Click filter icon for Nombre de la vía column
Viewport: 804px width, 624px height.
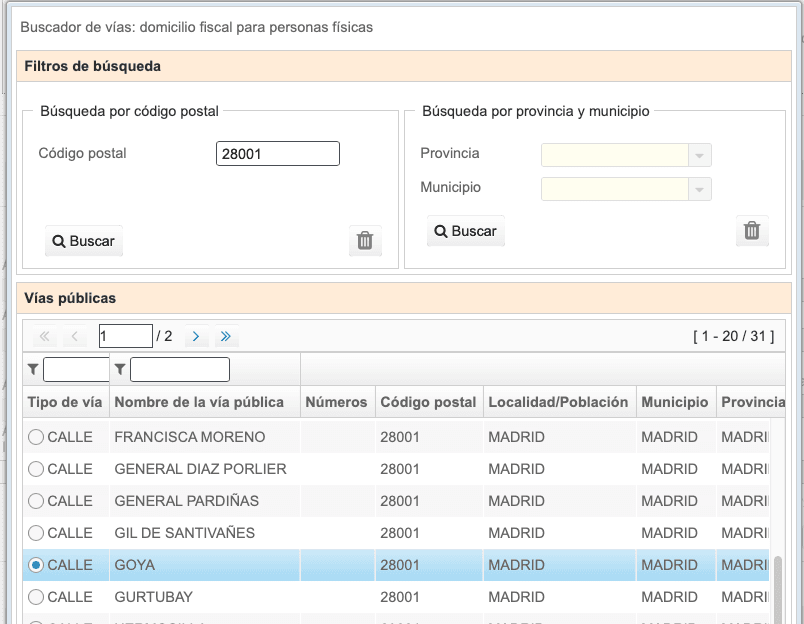(120, 370)
